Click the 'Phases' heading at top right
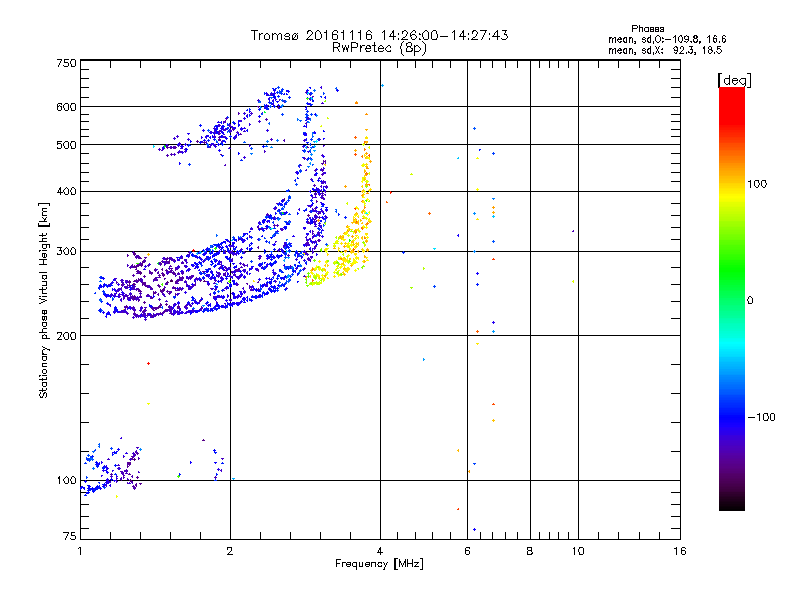Screen dimensions: 800x600 pyautogui.click(x=647, y=29)
